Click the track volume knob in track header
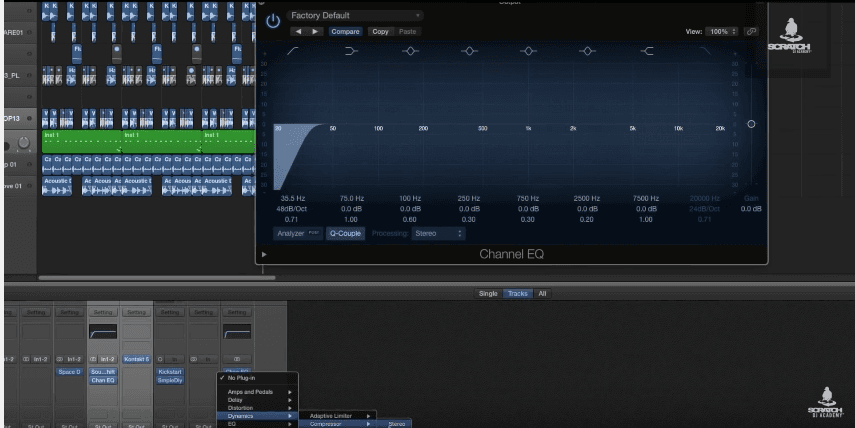Screen dimensions: 855x428 coord(23,143)
